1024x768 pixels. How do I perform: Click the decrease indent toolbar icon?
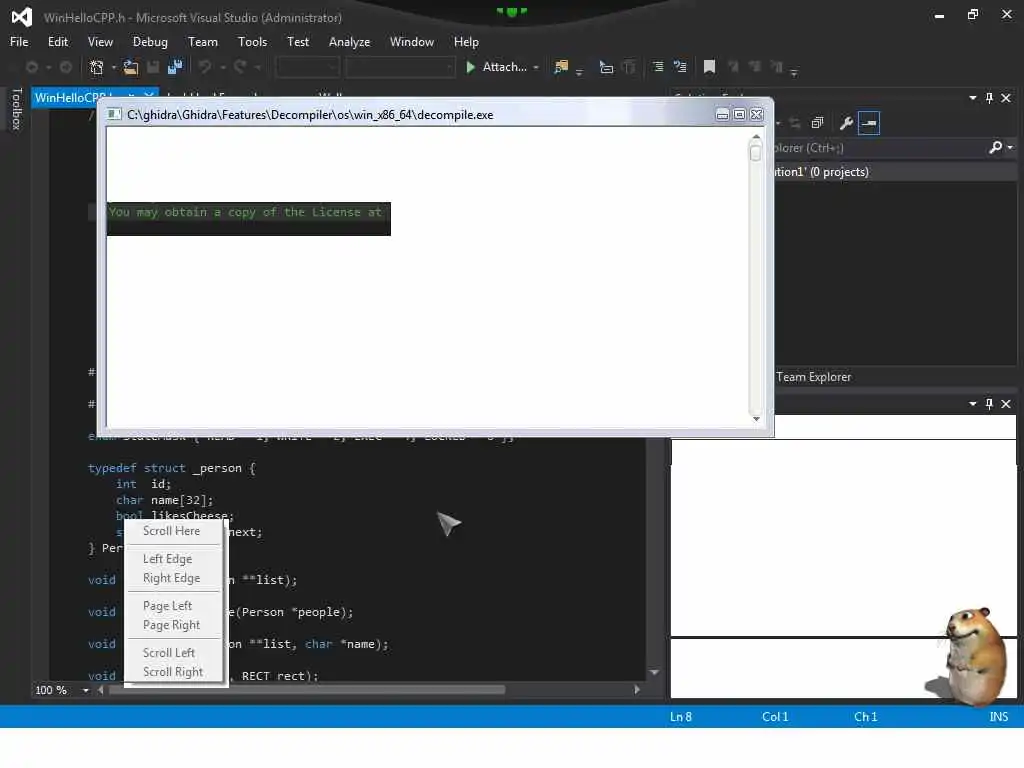[x=658, y=67]
